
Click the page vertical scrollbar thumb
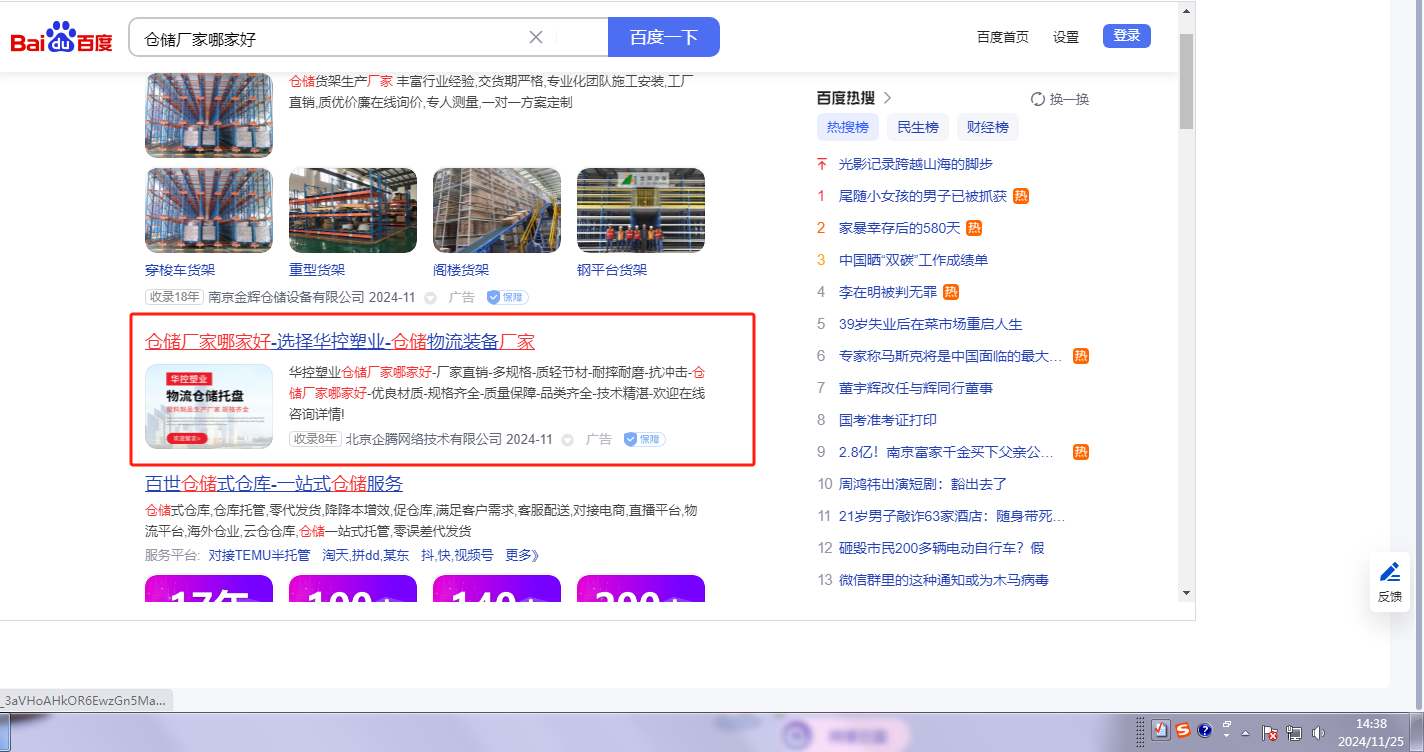(1186, 80)
